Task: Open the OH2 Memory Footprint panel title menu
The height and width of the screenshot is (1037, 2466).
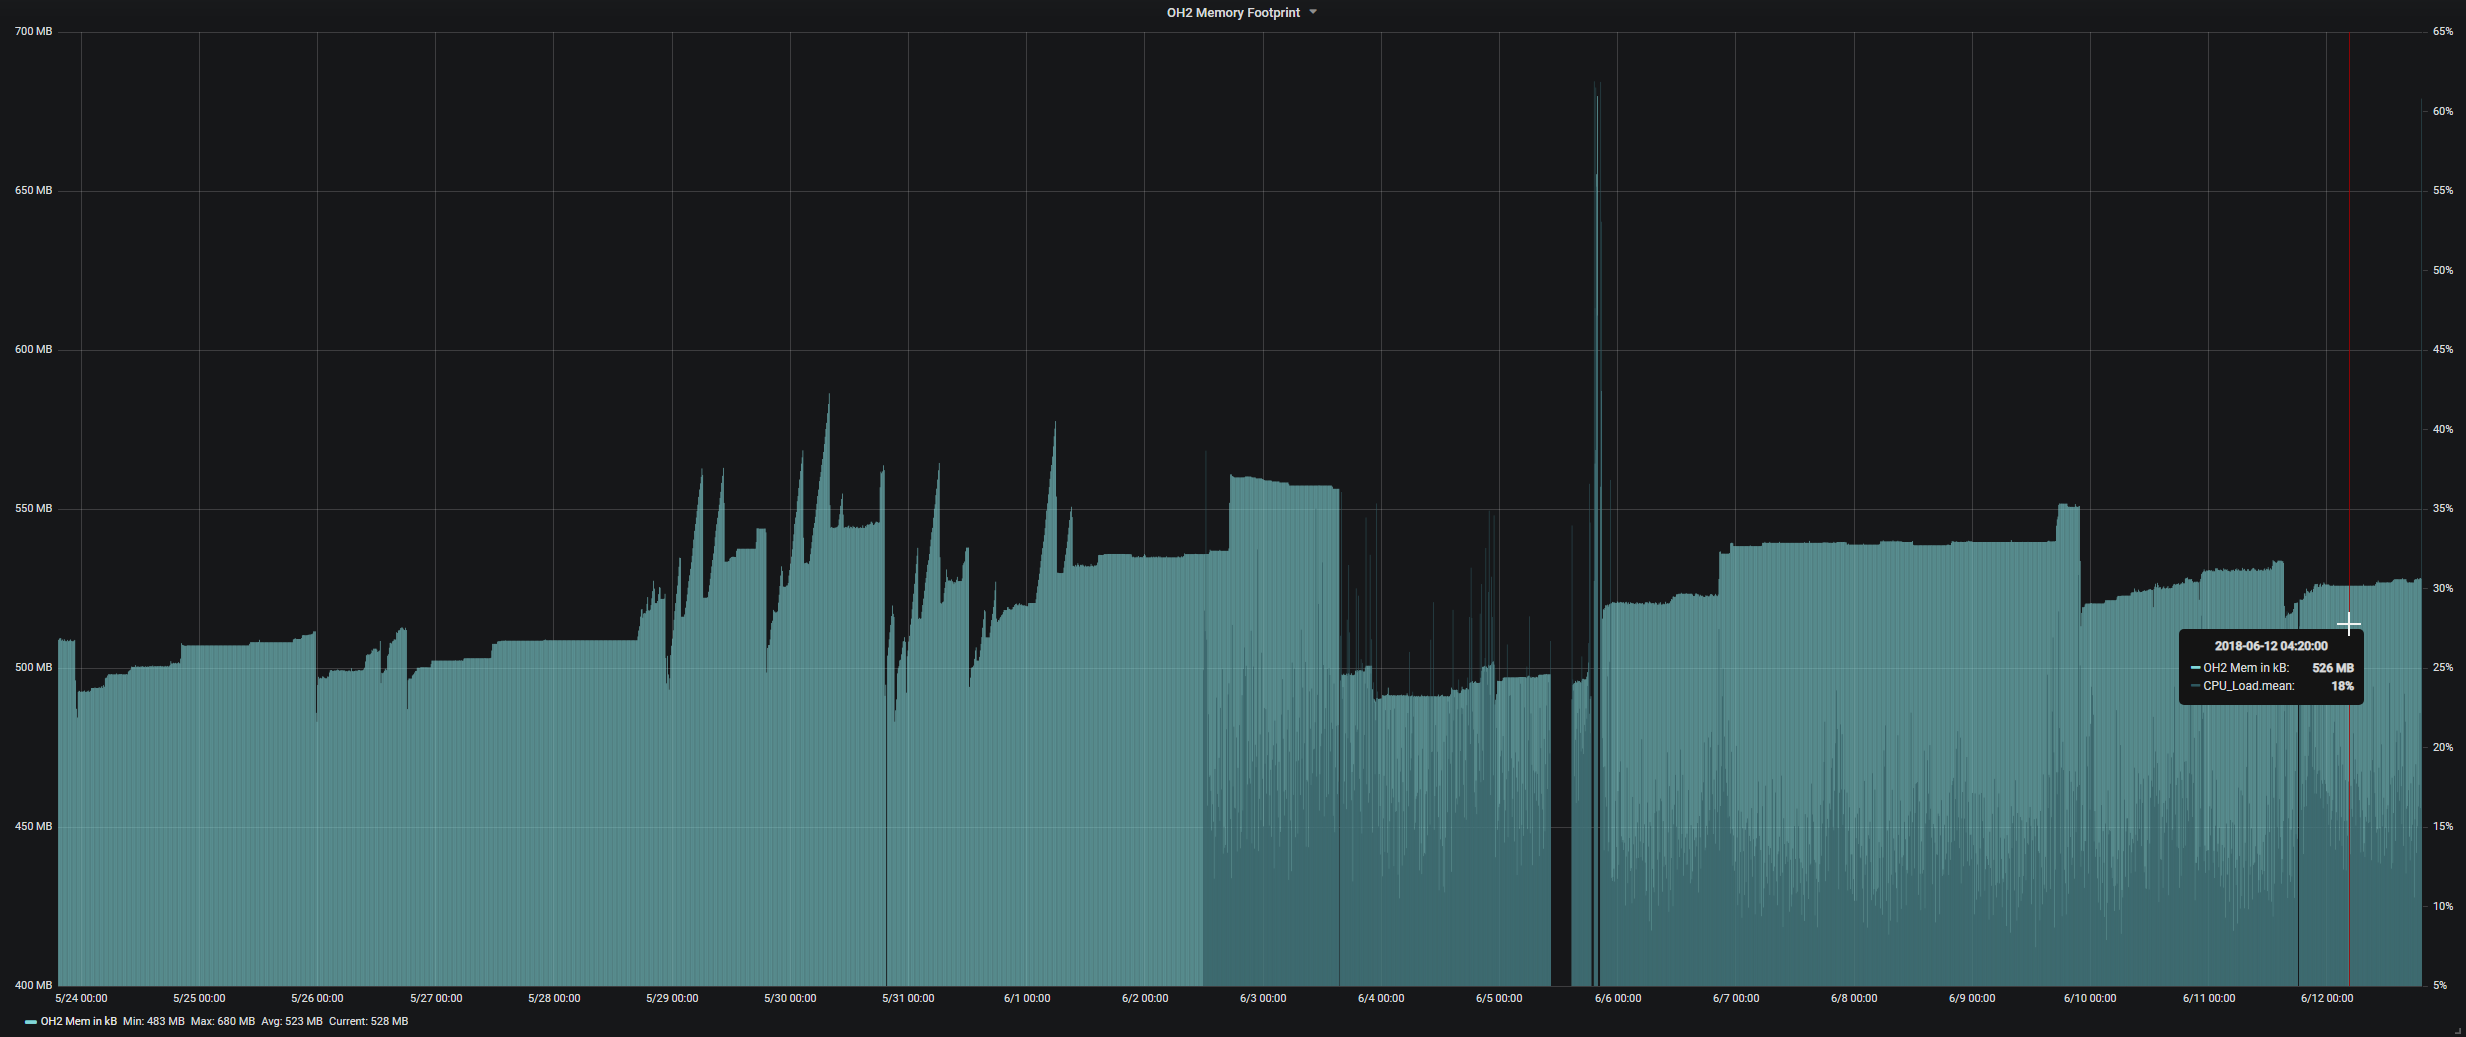Action: tap(1233, 13)
